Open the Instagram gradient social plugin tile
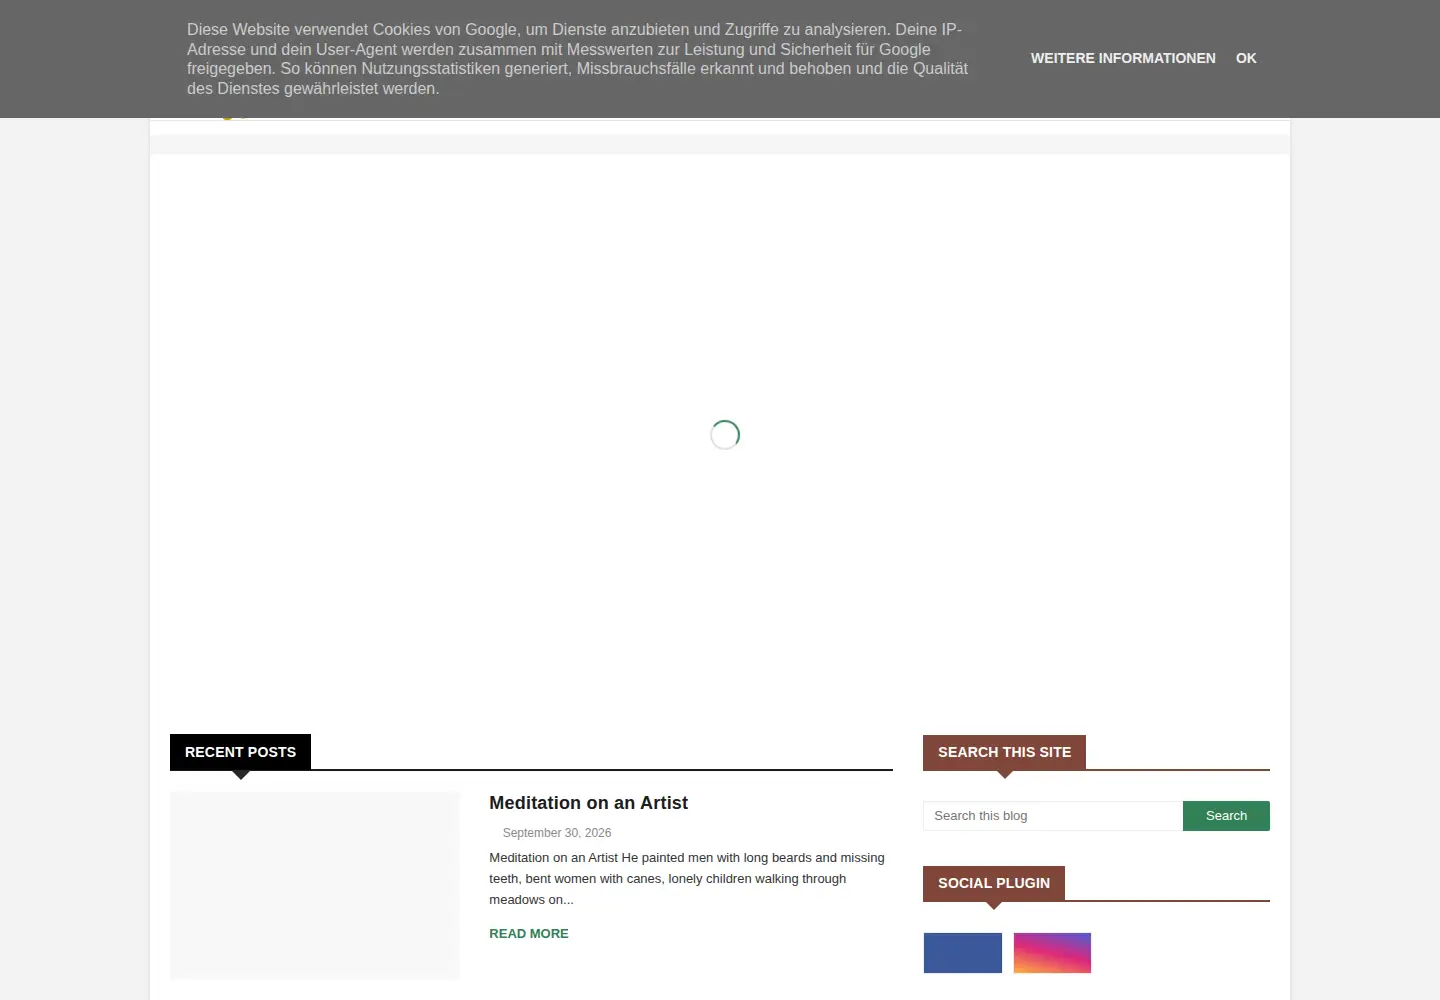 coord(1052,953)
